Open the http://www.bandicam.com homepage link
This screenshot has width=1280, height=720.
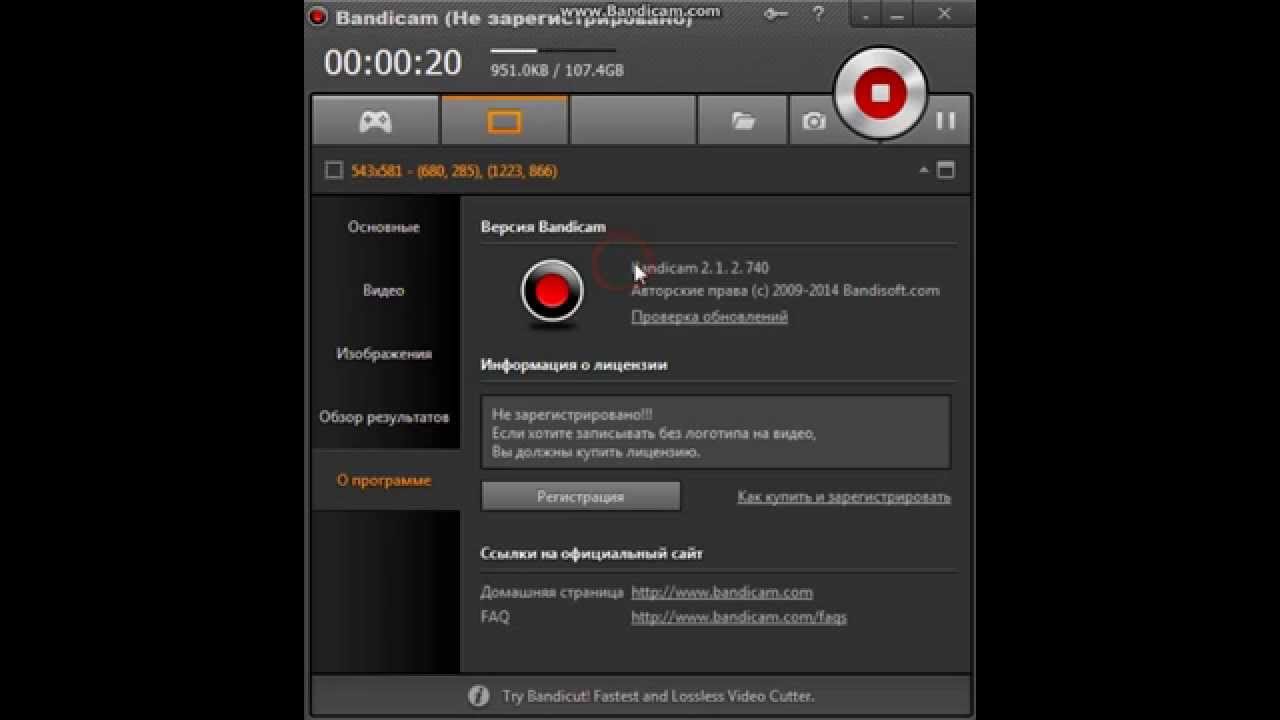click(x=722, y=592)
